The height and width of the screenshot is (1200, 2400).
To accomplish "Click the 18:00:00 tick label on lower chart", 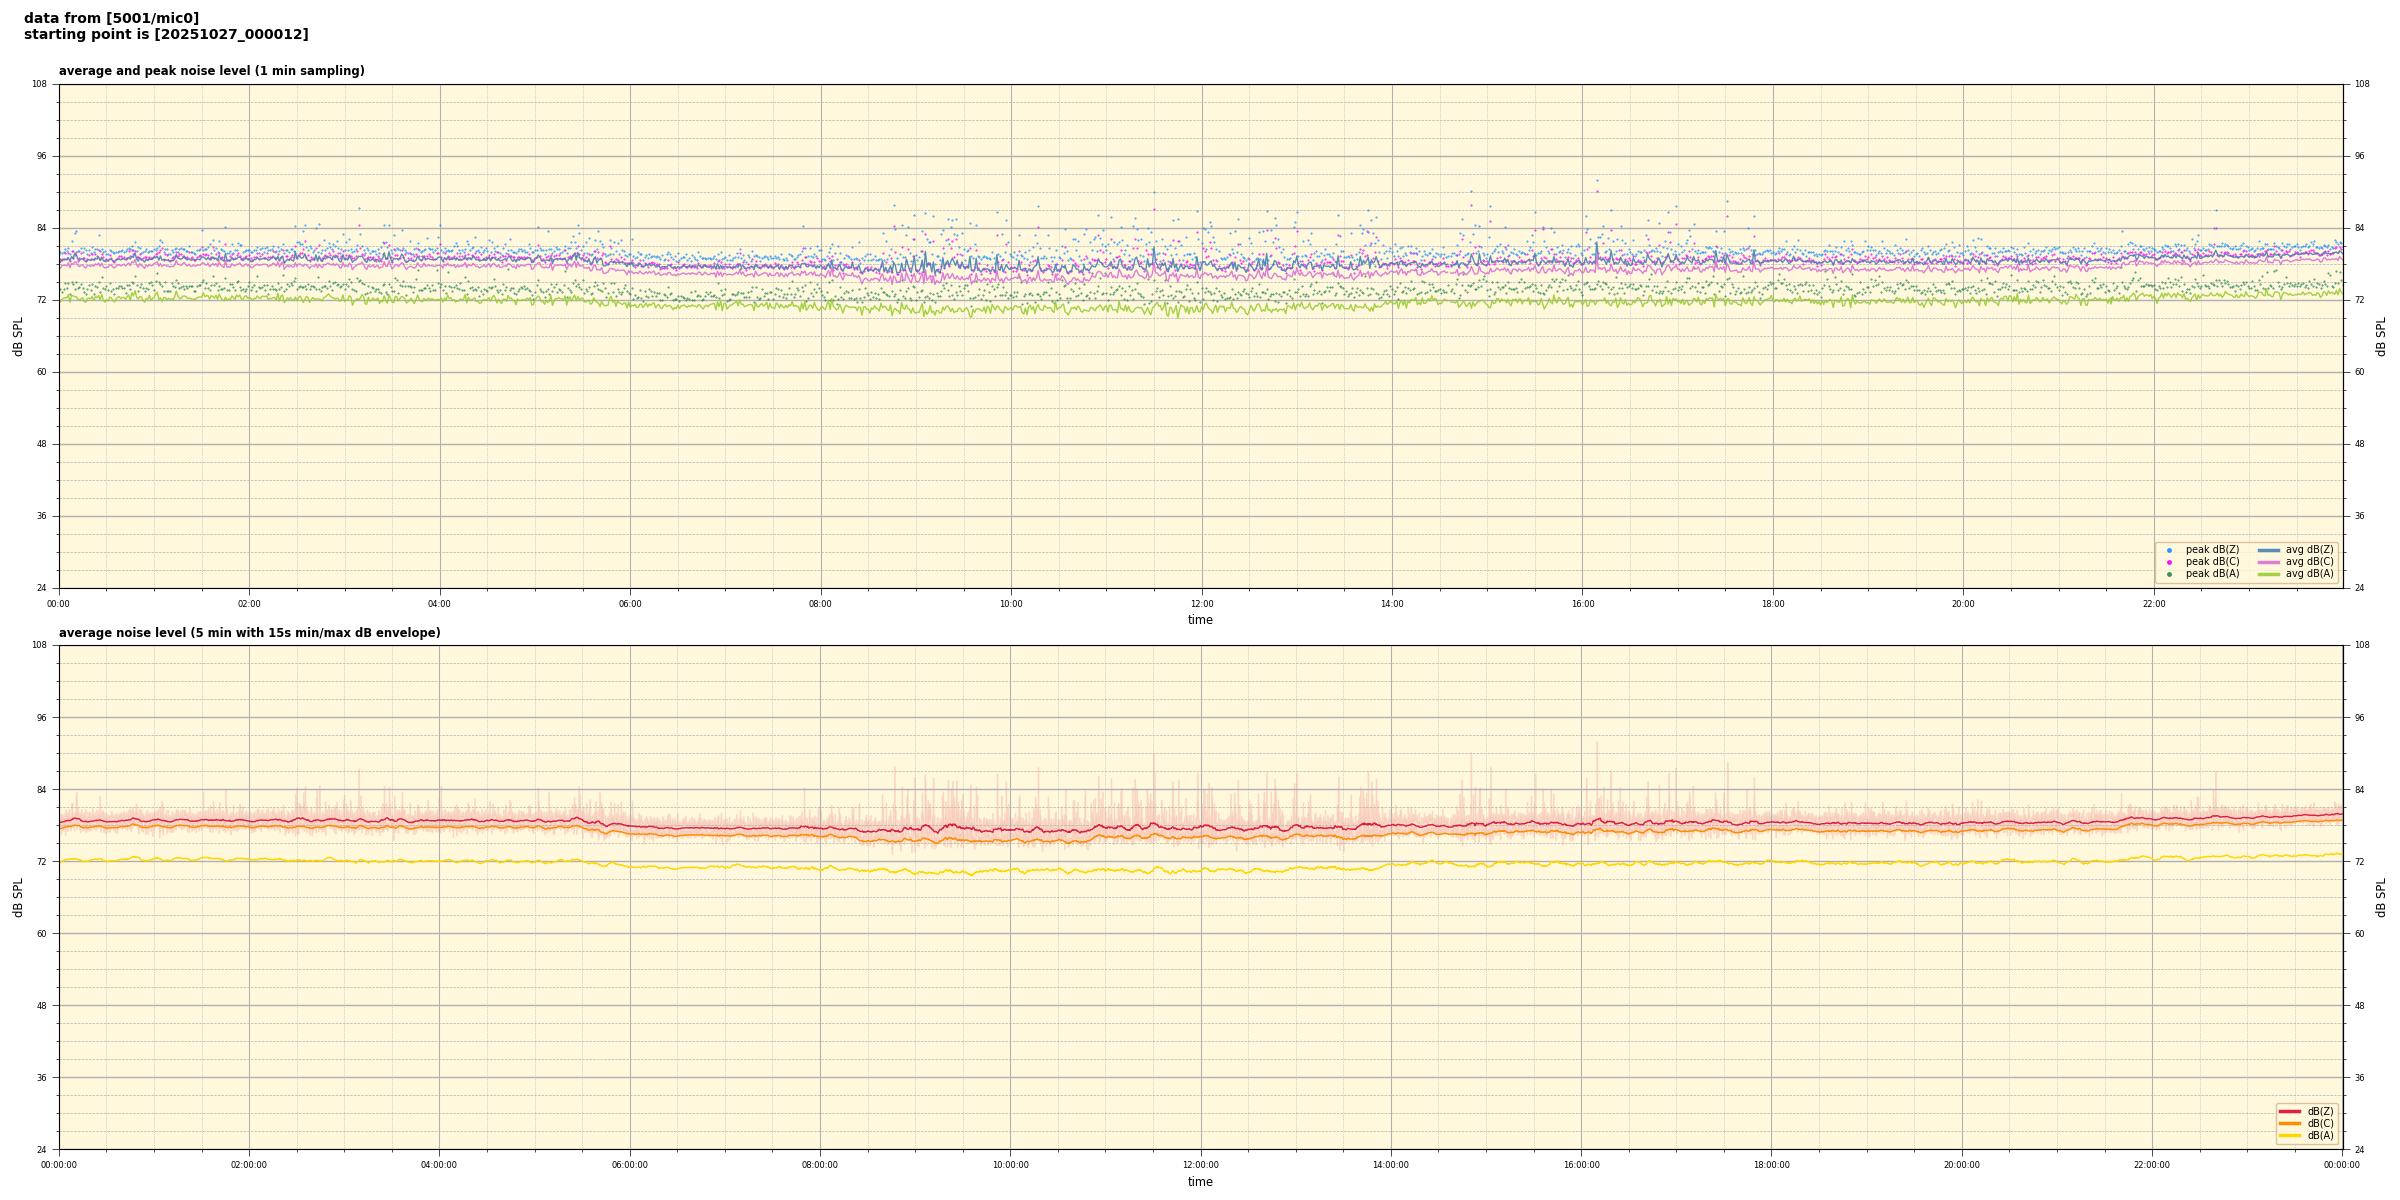I will coord(1771,1165).
